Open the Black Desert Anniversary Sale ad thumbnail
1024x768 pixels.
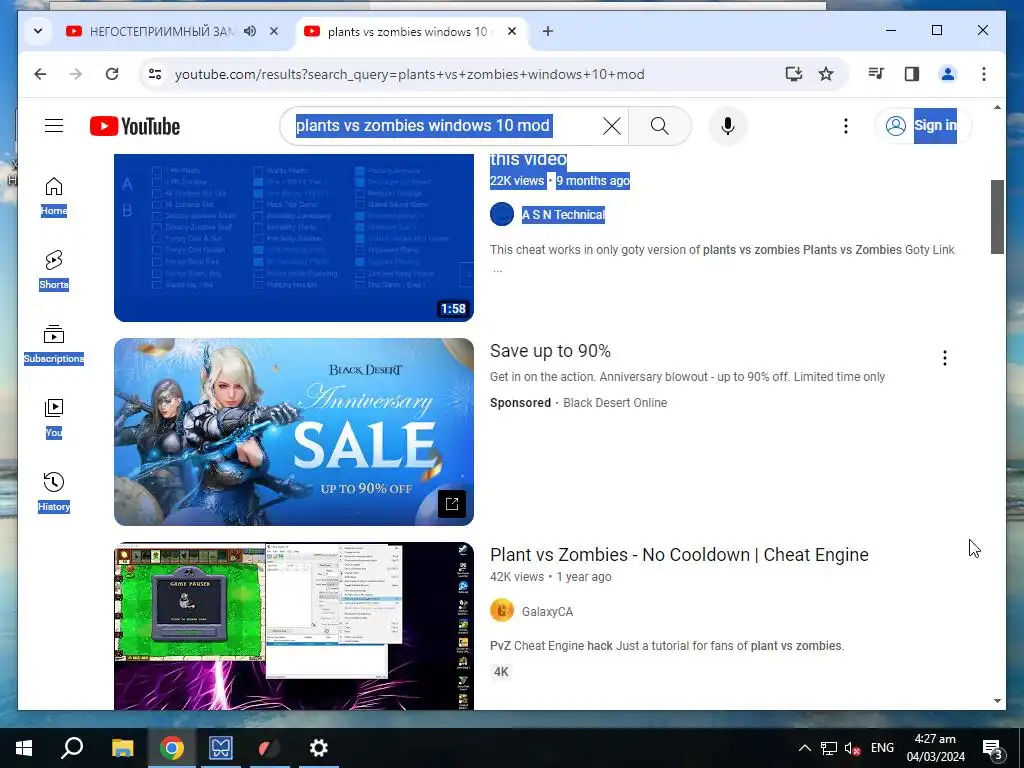click(293, 432)
